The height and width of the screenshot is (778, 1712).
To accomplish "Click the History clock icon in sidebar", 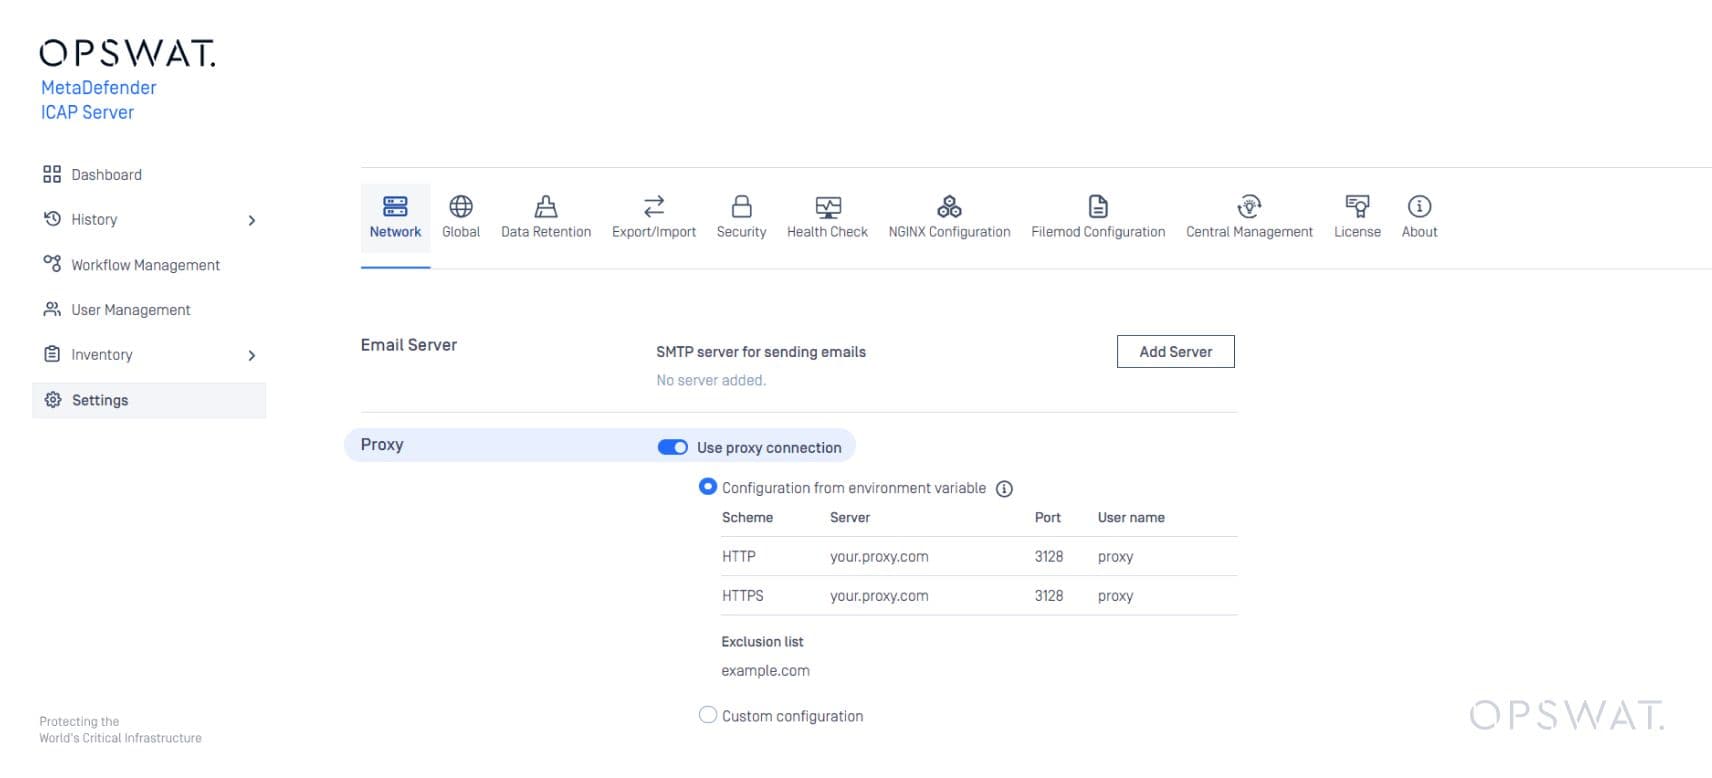I will (x=52, y=218).
